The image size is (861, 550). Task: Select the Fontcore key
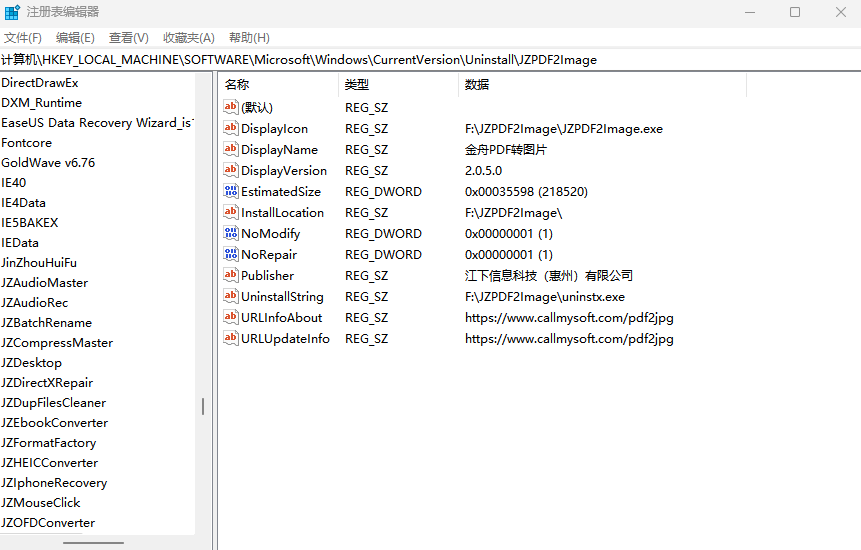(x=26, y=143)
